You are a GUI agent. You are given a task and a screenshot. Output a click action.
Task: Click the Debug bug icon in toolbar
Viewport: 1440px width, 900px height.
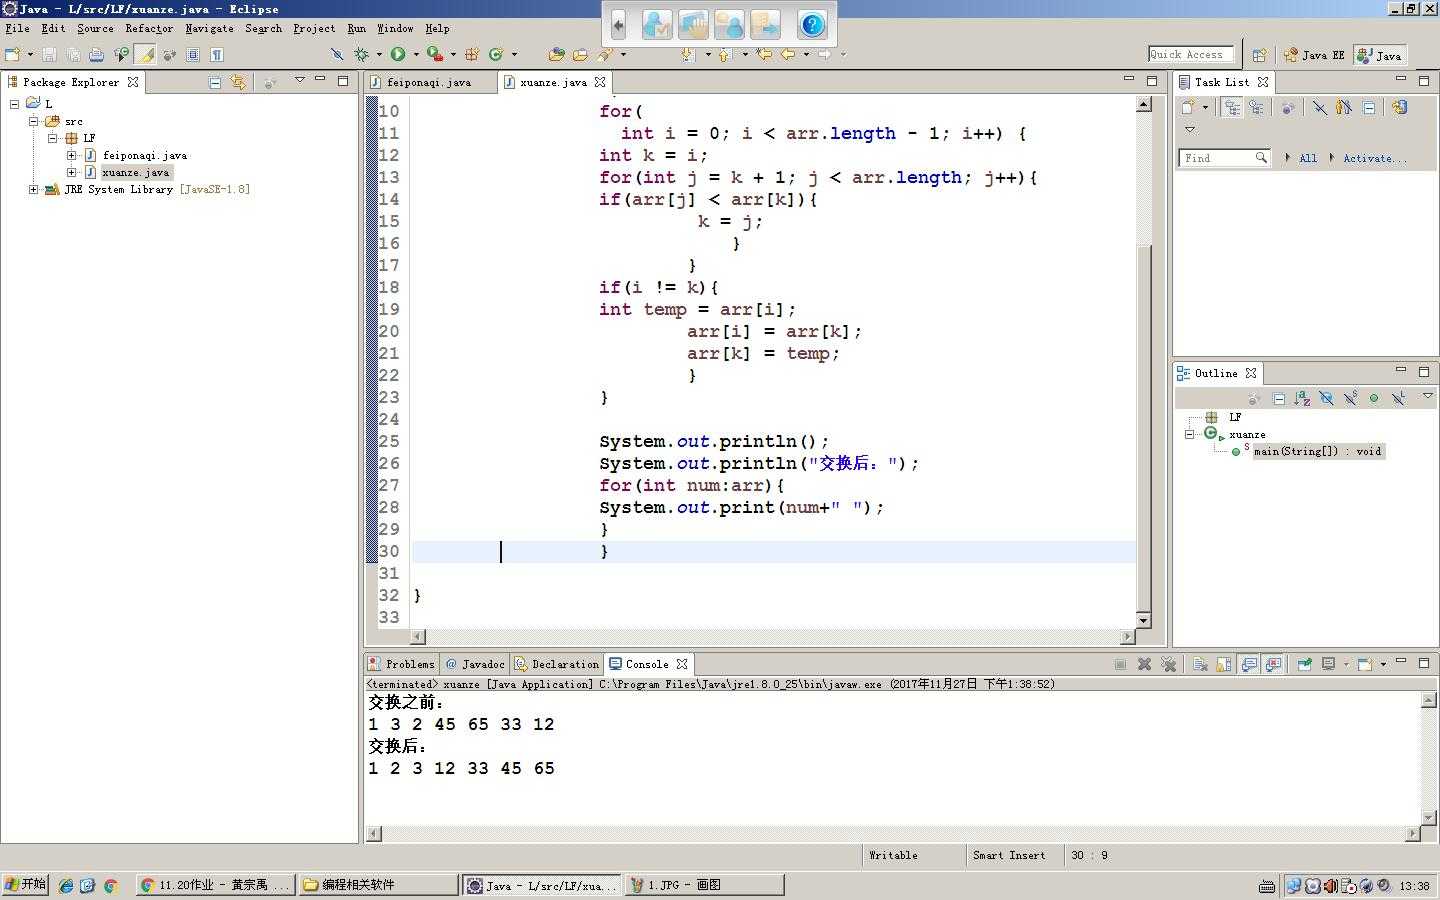point(361,54)
